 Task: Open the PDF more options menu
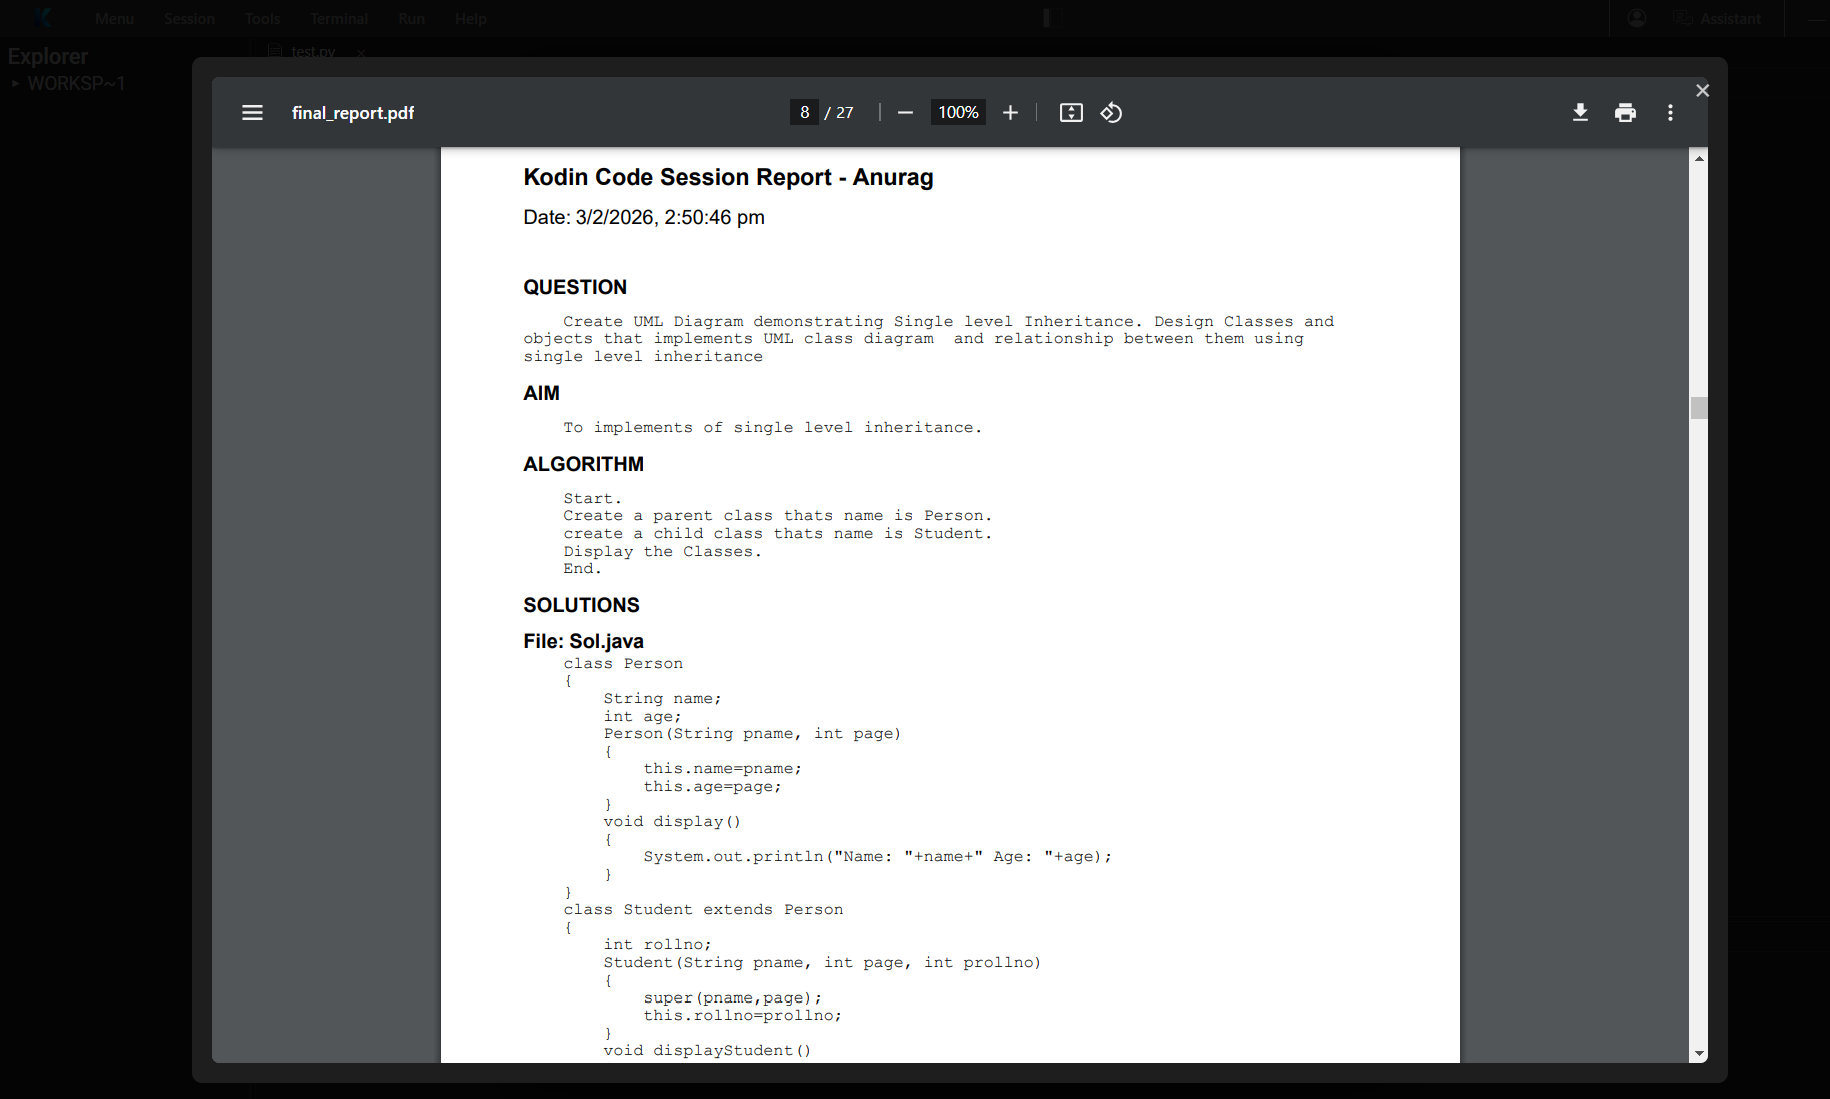(1669, 112)
